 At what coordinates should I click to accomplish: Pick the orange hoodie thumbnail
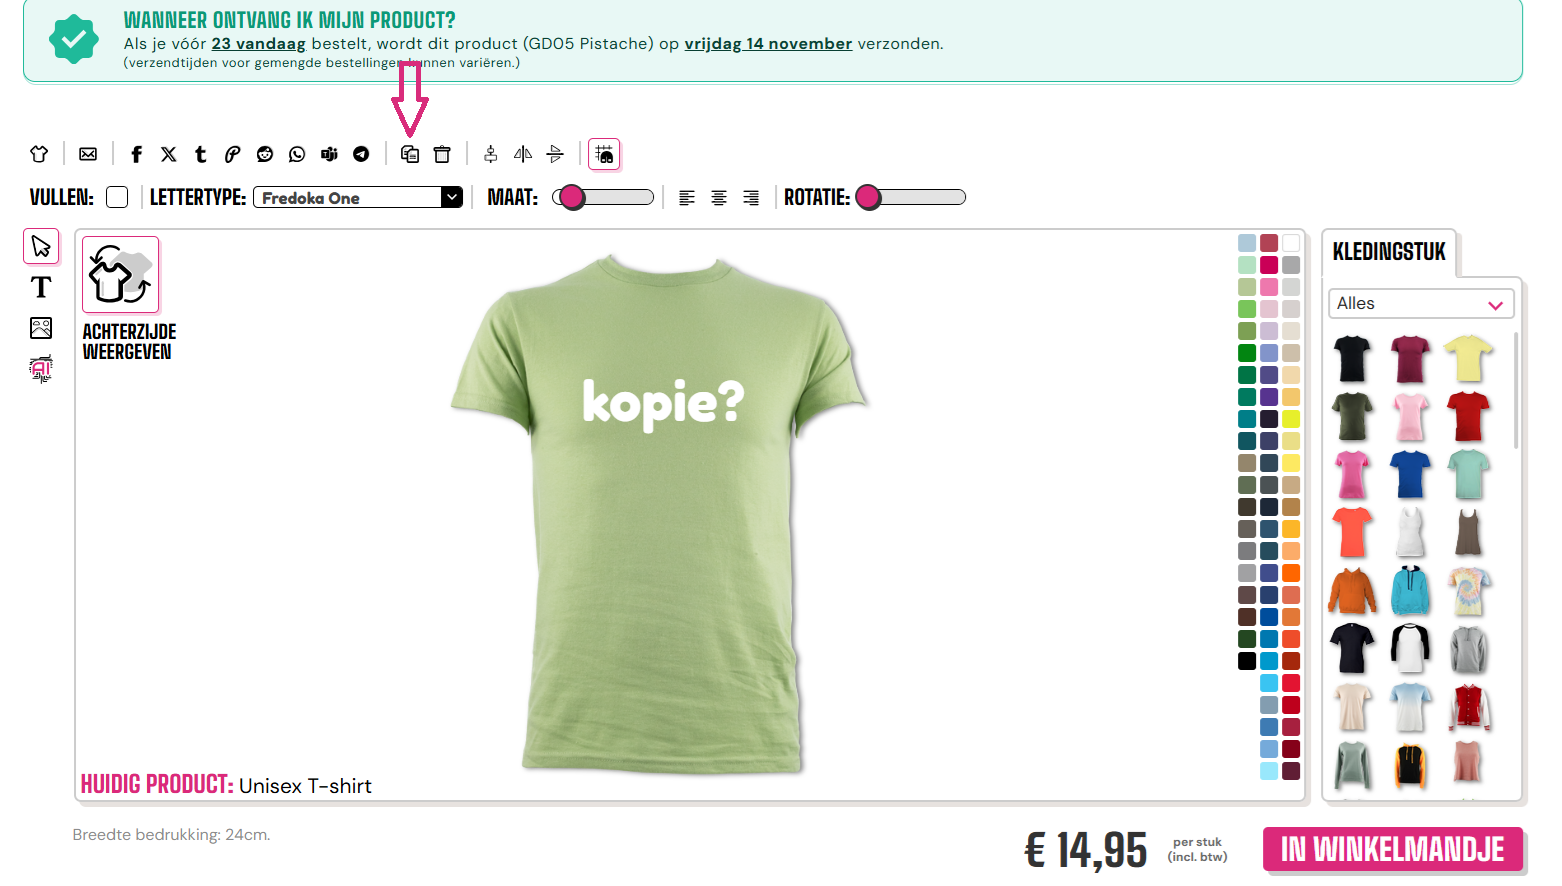pos(1352,590)
